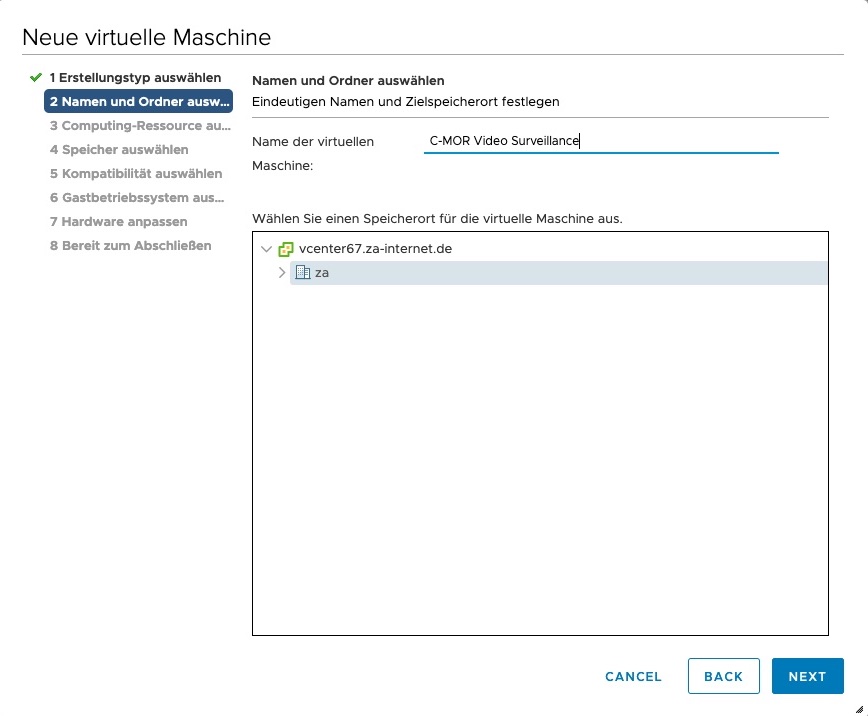The width and height of the screenshot is (868, 716).
Task: Proceed with the NEXT button
Action: coord(807,676)
